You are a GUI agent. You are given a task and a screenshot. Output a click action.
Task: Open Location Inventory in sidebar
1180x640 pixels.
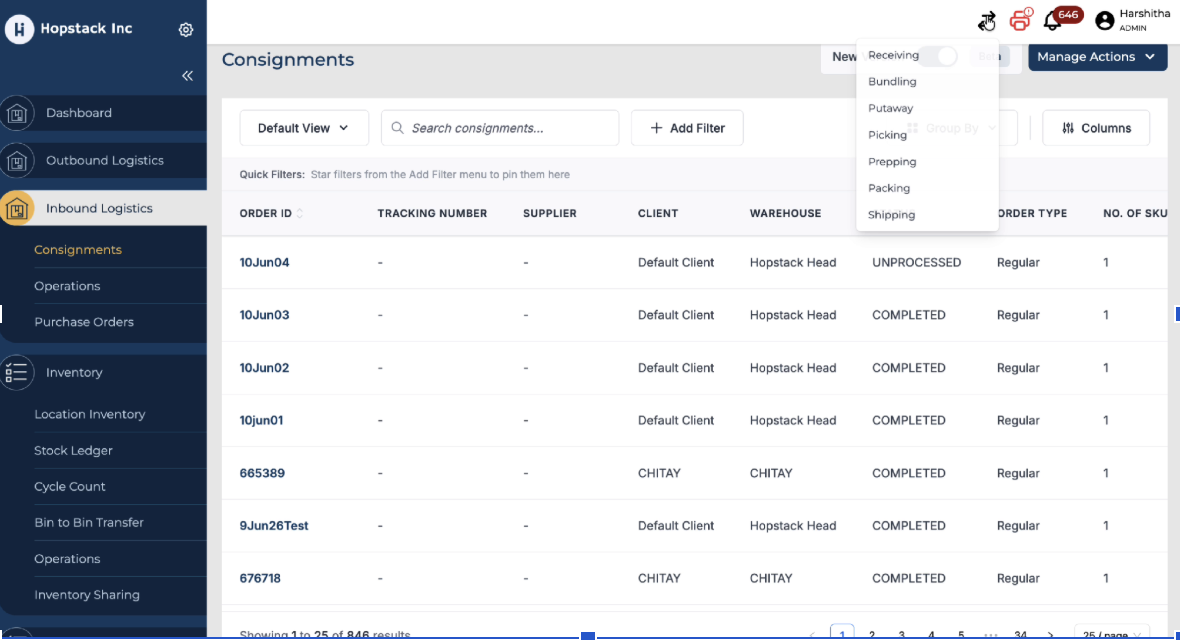click(90, 415)
